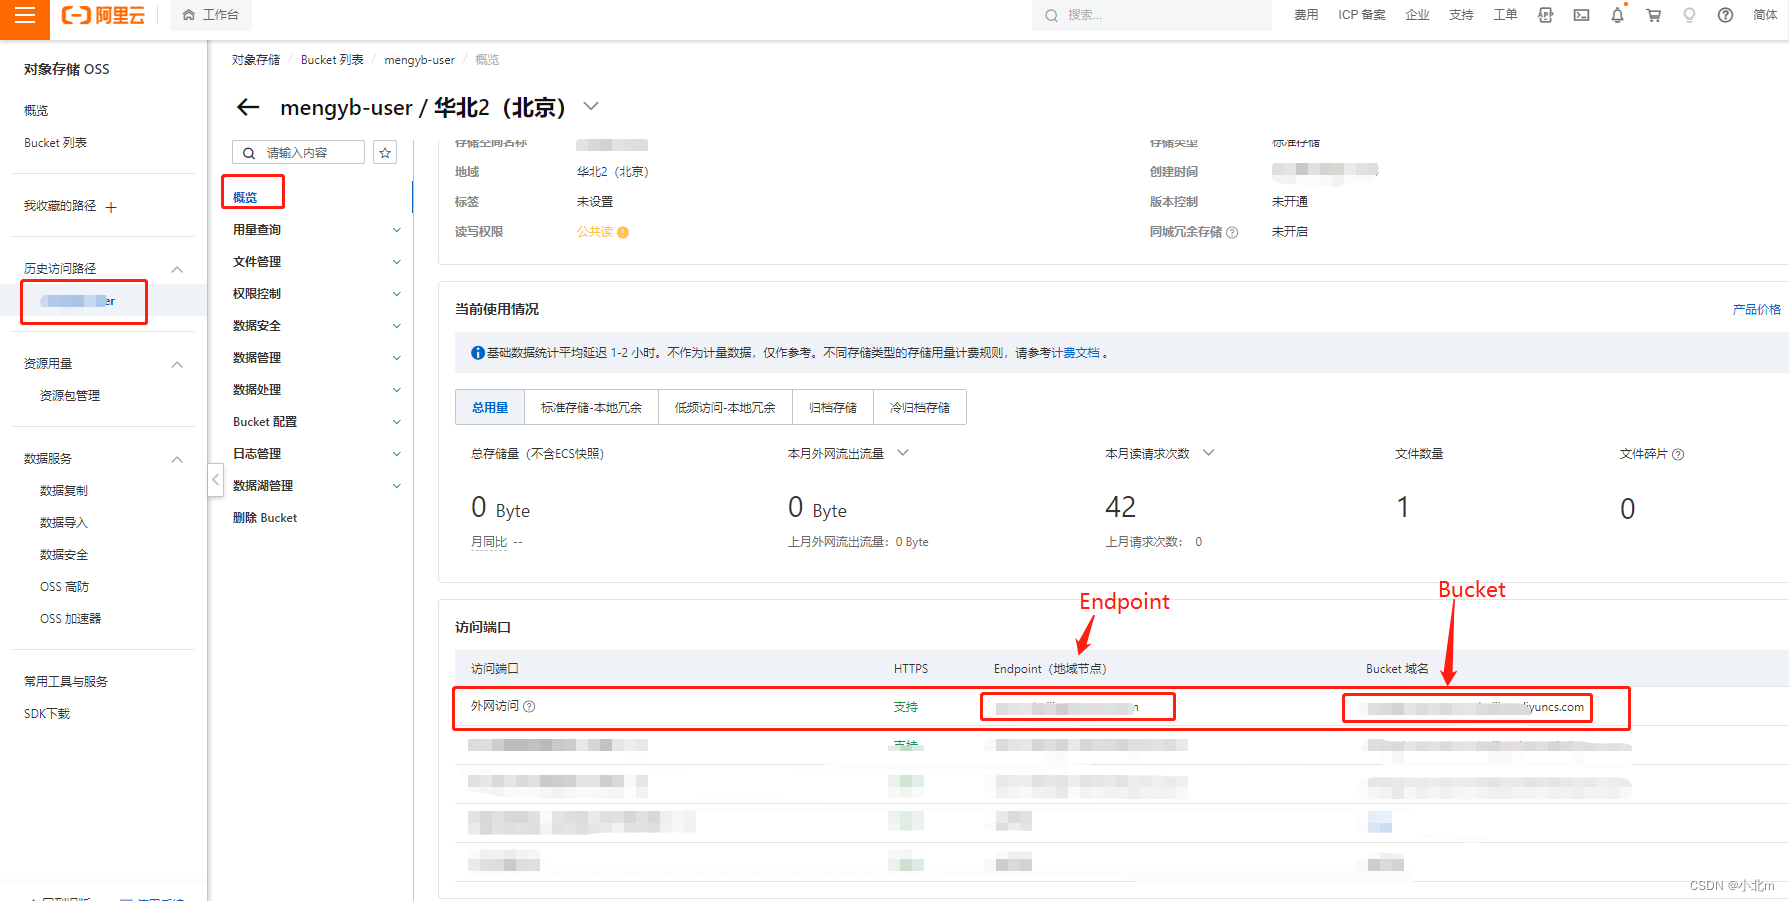Open the 企业 menu
Viewport: 1789px width, 901px height.
(x=1417, y=15)
